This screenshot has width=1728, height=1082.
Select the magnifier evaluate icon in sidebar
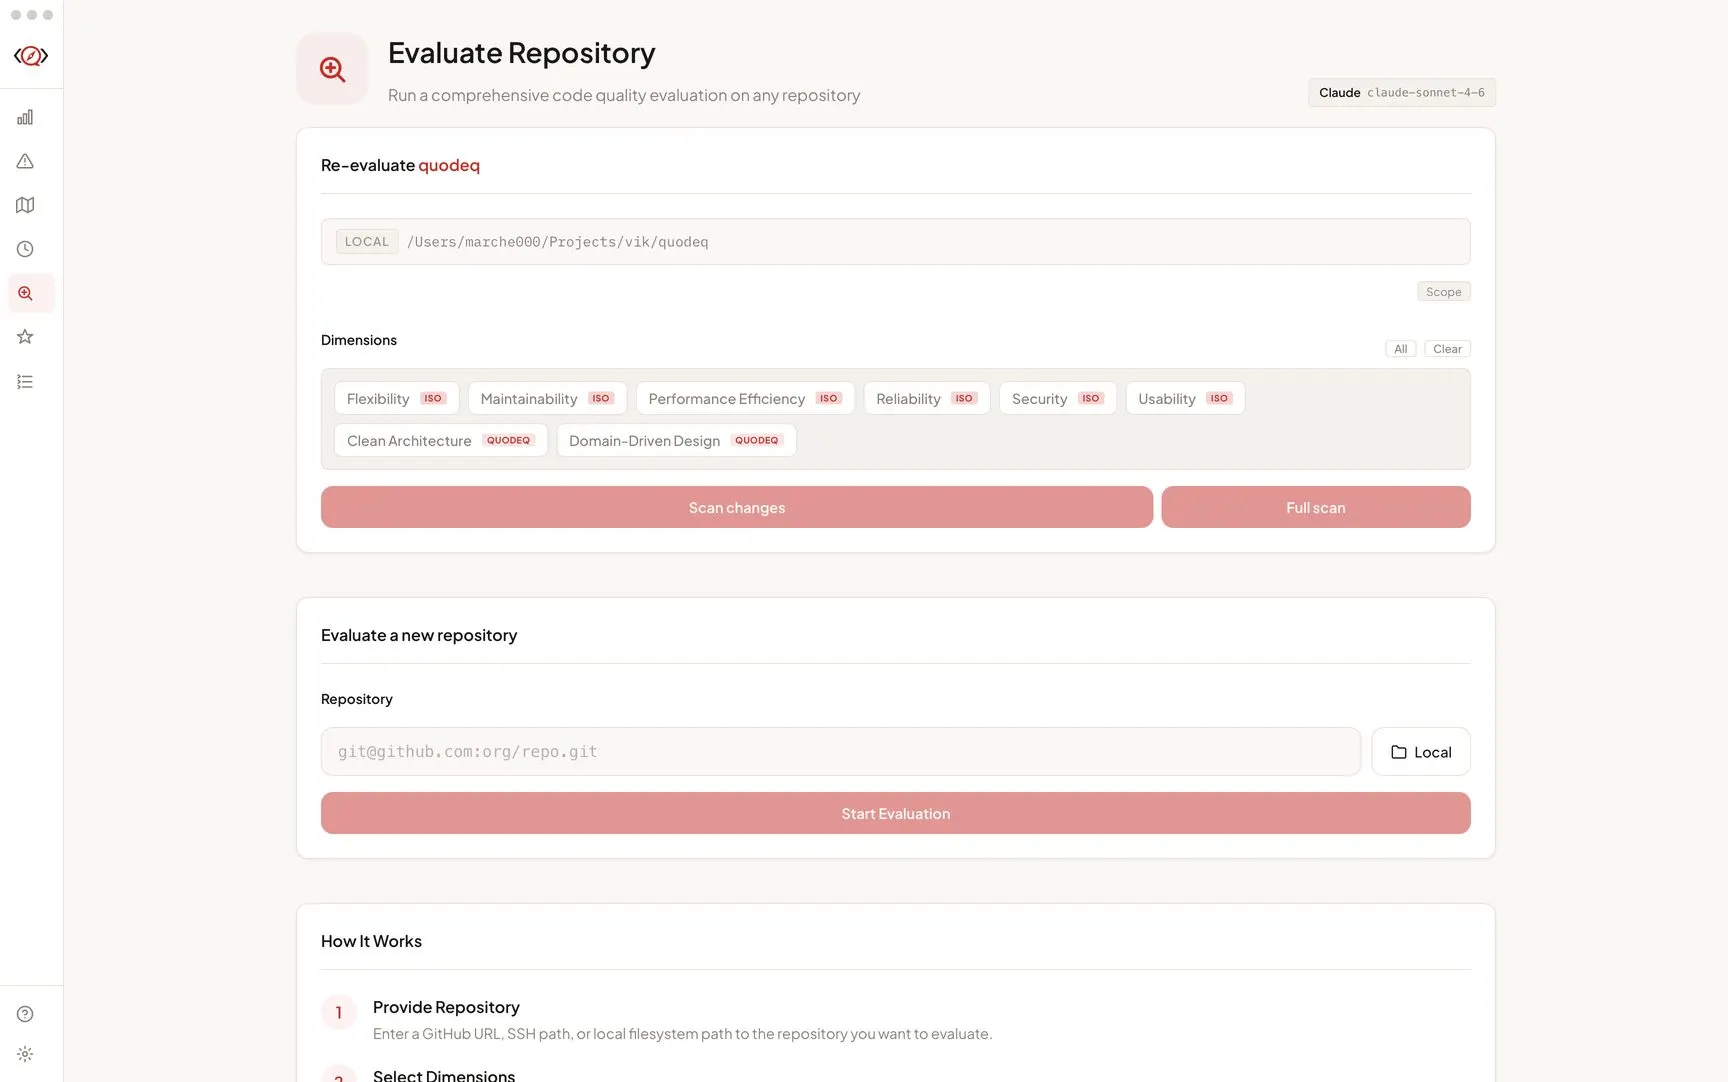(x=25, y=293)
